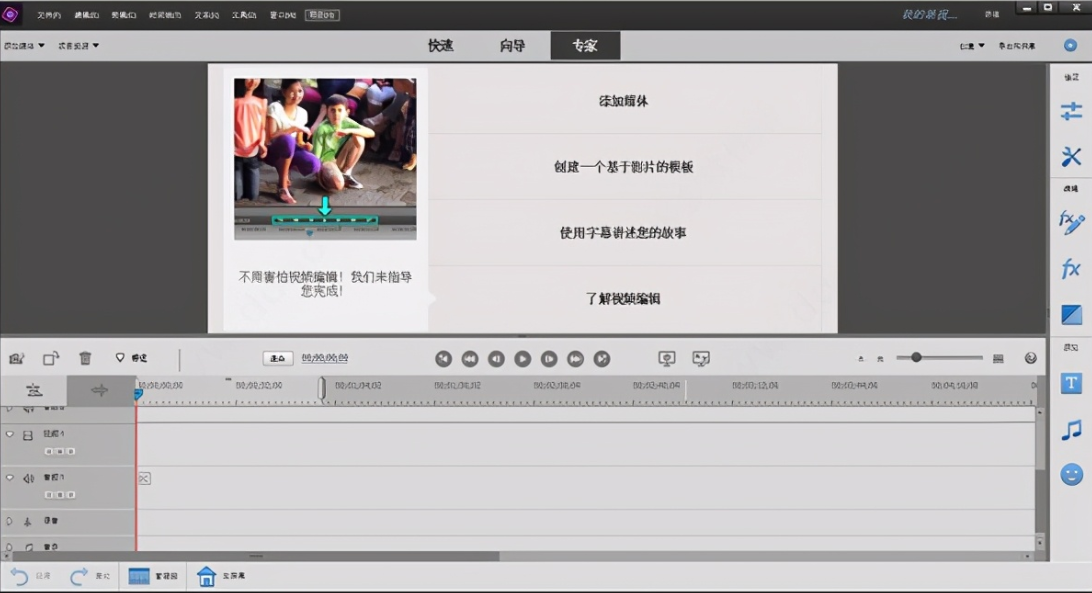Expand the Project Assets dropdown

point(78,46)
